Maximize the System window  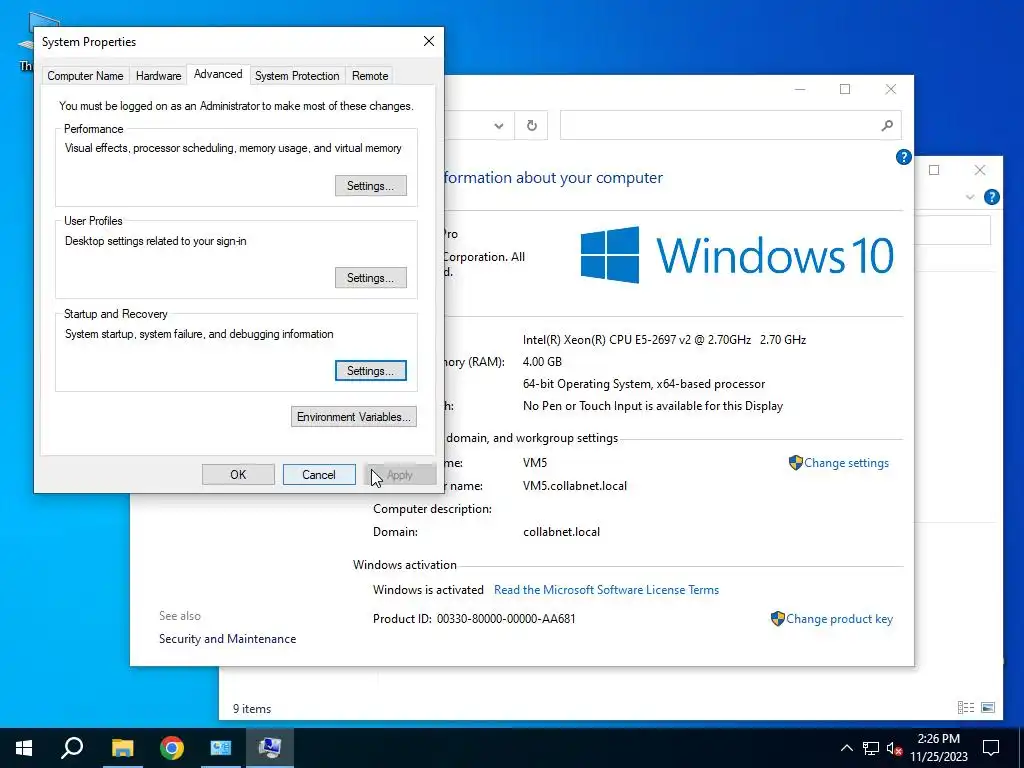(845, 89)
